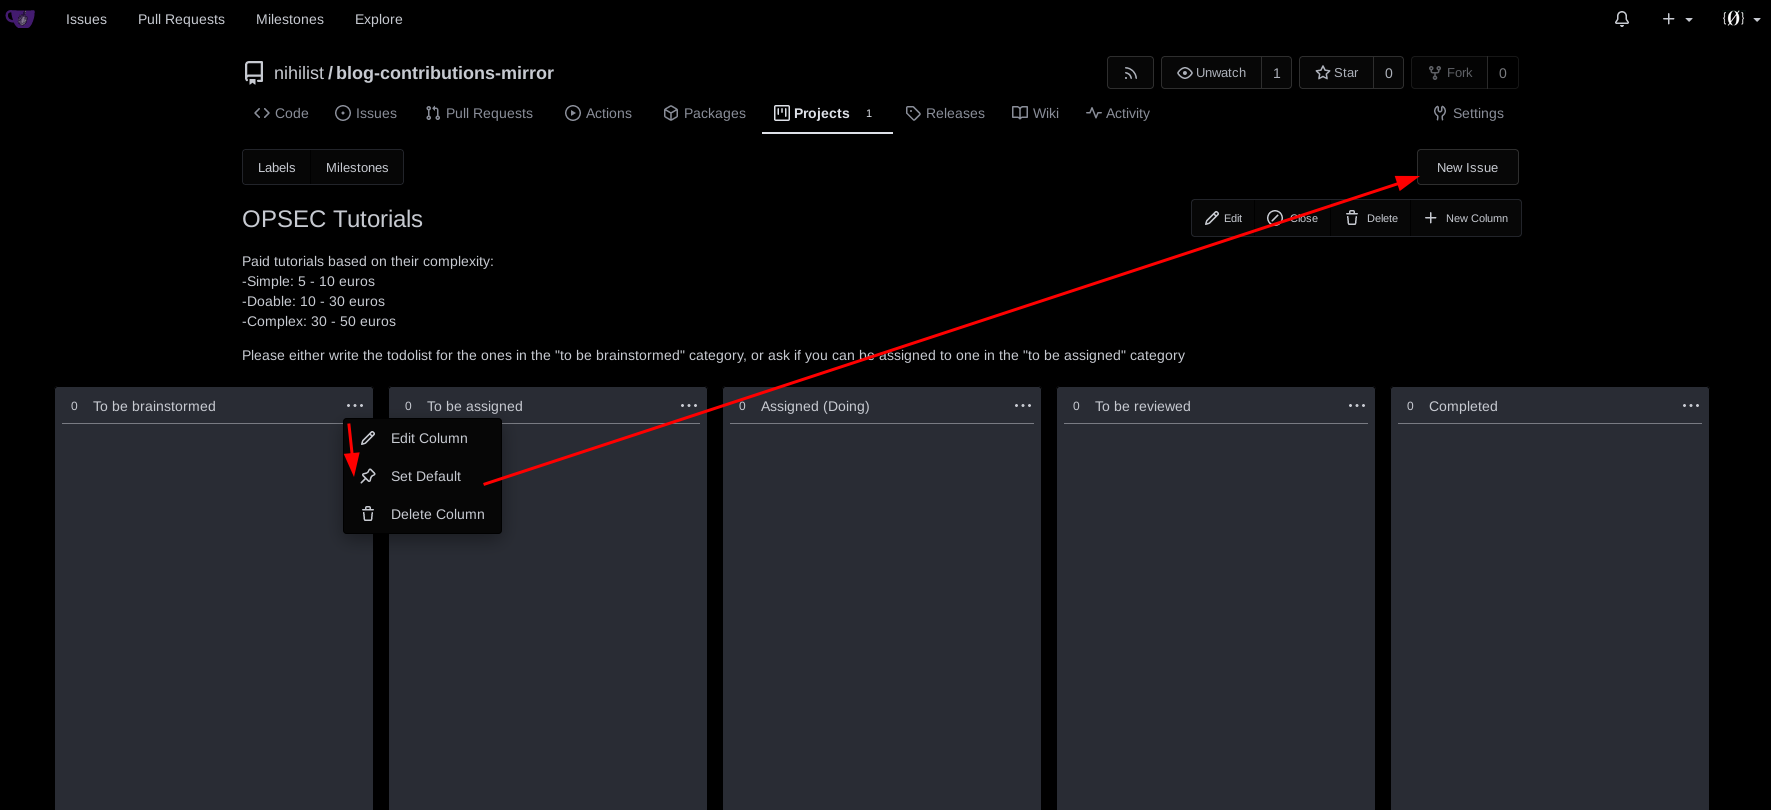Open the Milestones button beside Labels

(x=357, y=167)
